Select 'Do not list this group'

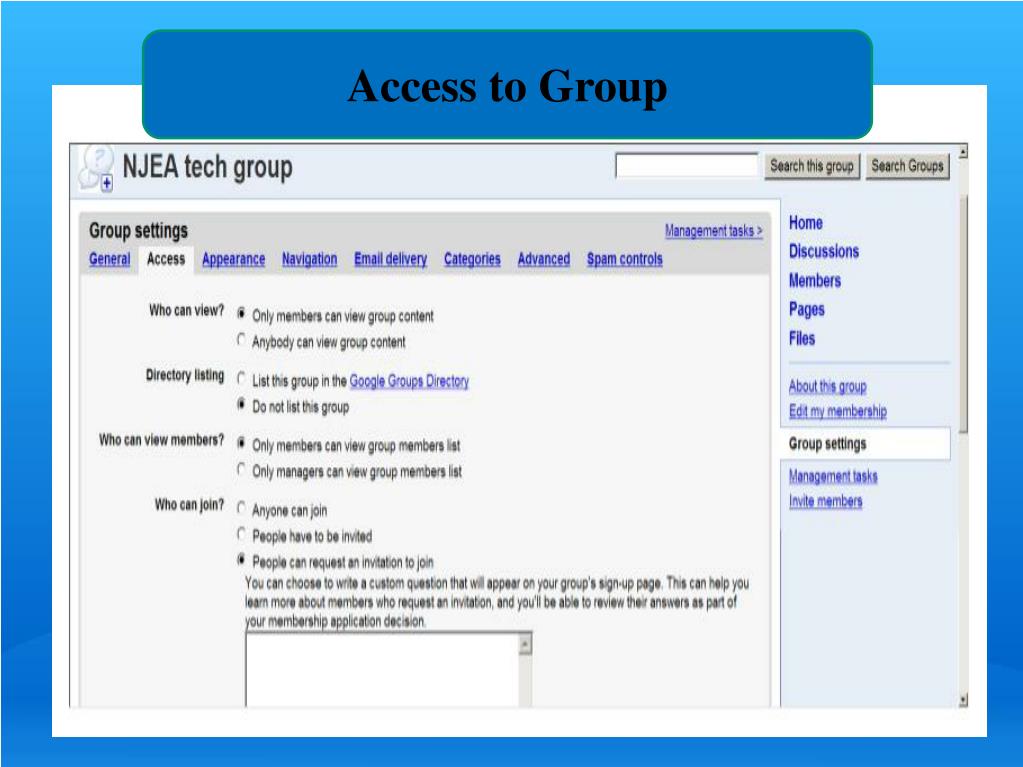241,404
